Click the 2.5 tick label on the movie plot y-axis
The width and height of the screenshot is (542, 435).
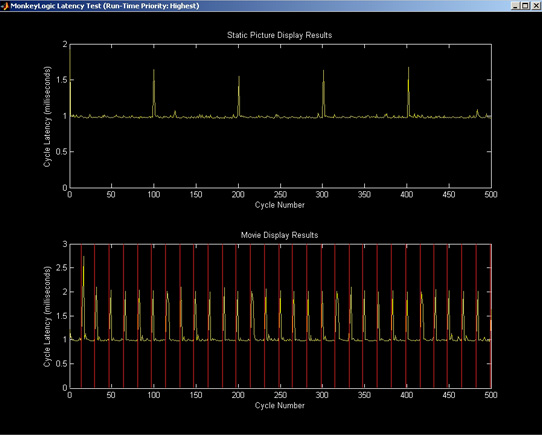click(63, 268)
